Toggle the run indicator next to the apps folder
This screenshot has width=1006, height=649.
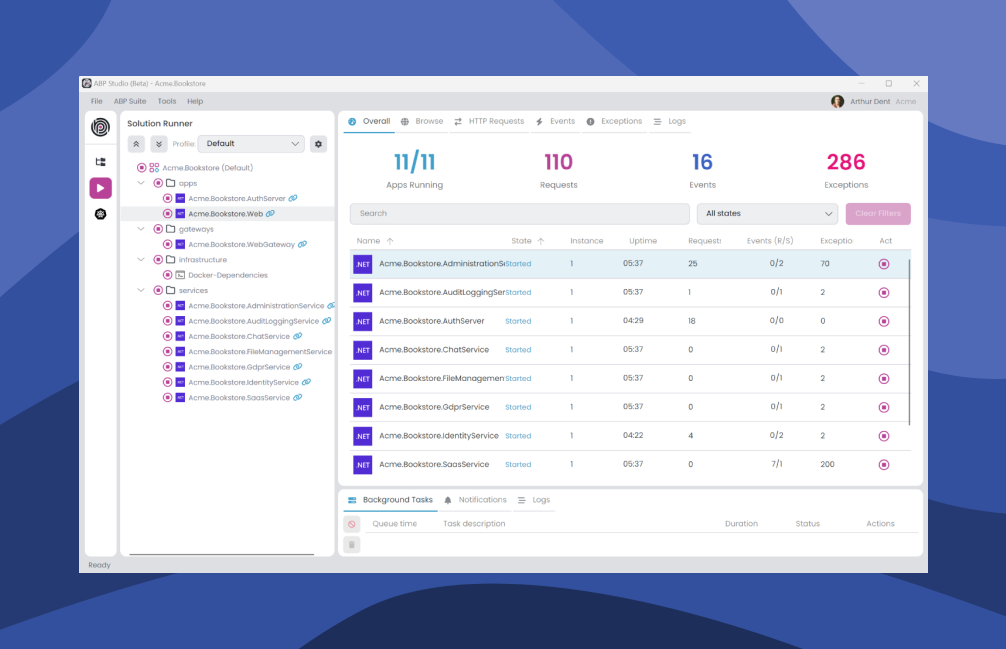tap(157, 183)
